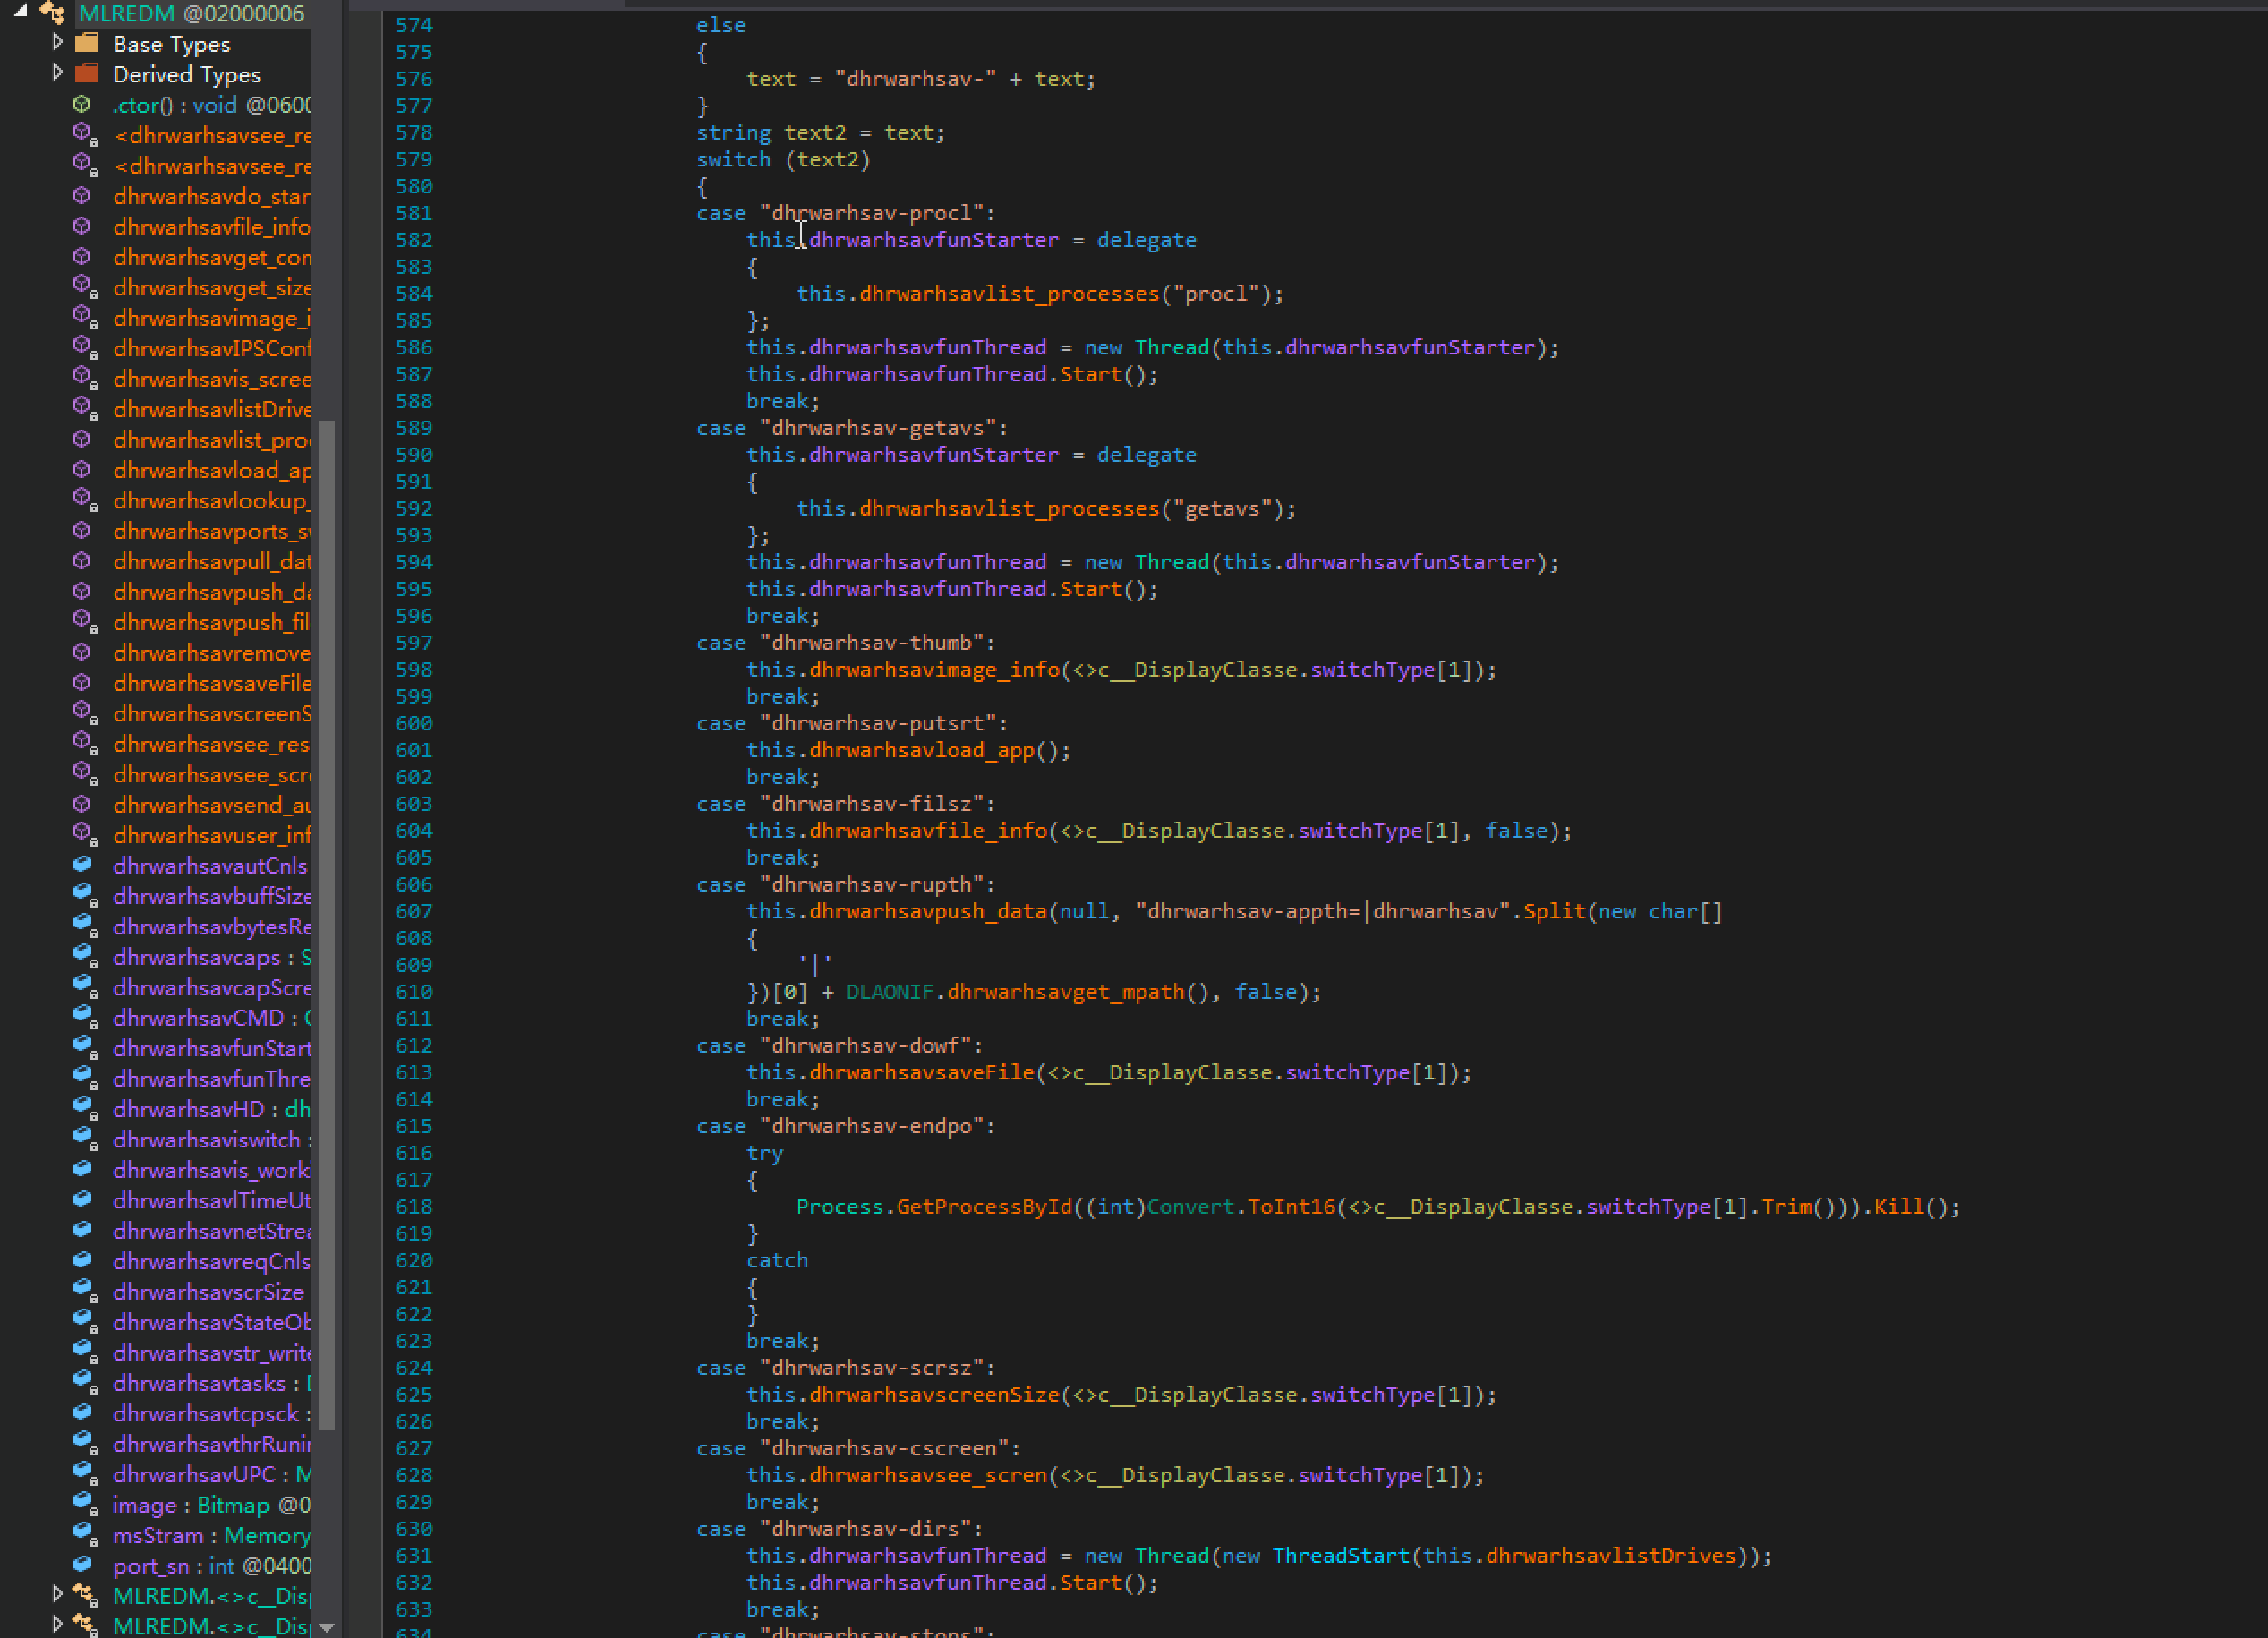Click the tree panel vertical scrollbar thumb
The height and width of the screenshot is (1638, 2268).
click(x=326, y=926)
